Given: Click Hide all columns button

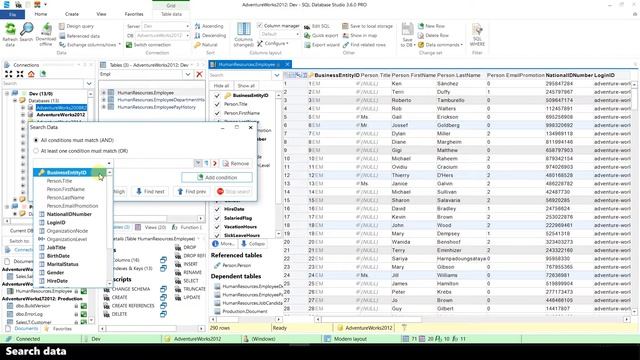Looking at the screenshot, I should (x=222, y=86).
